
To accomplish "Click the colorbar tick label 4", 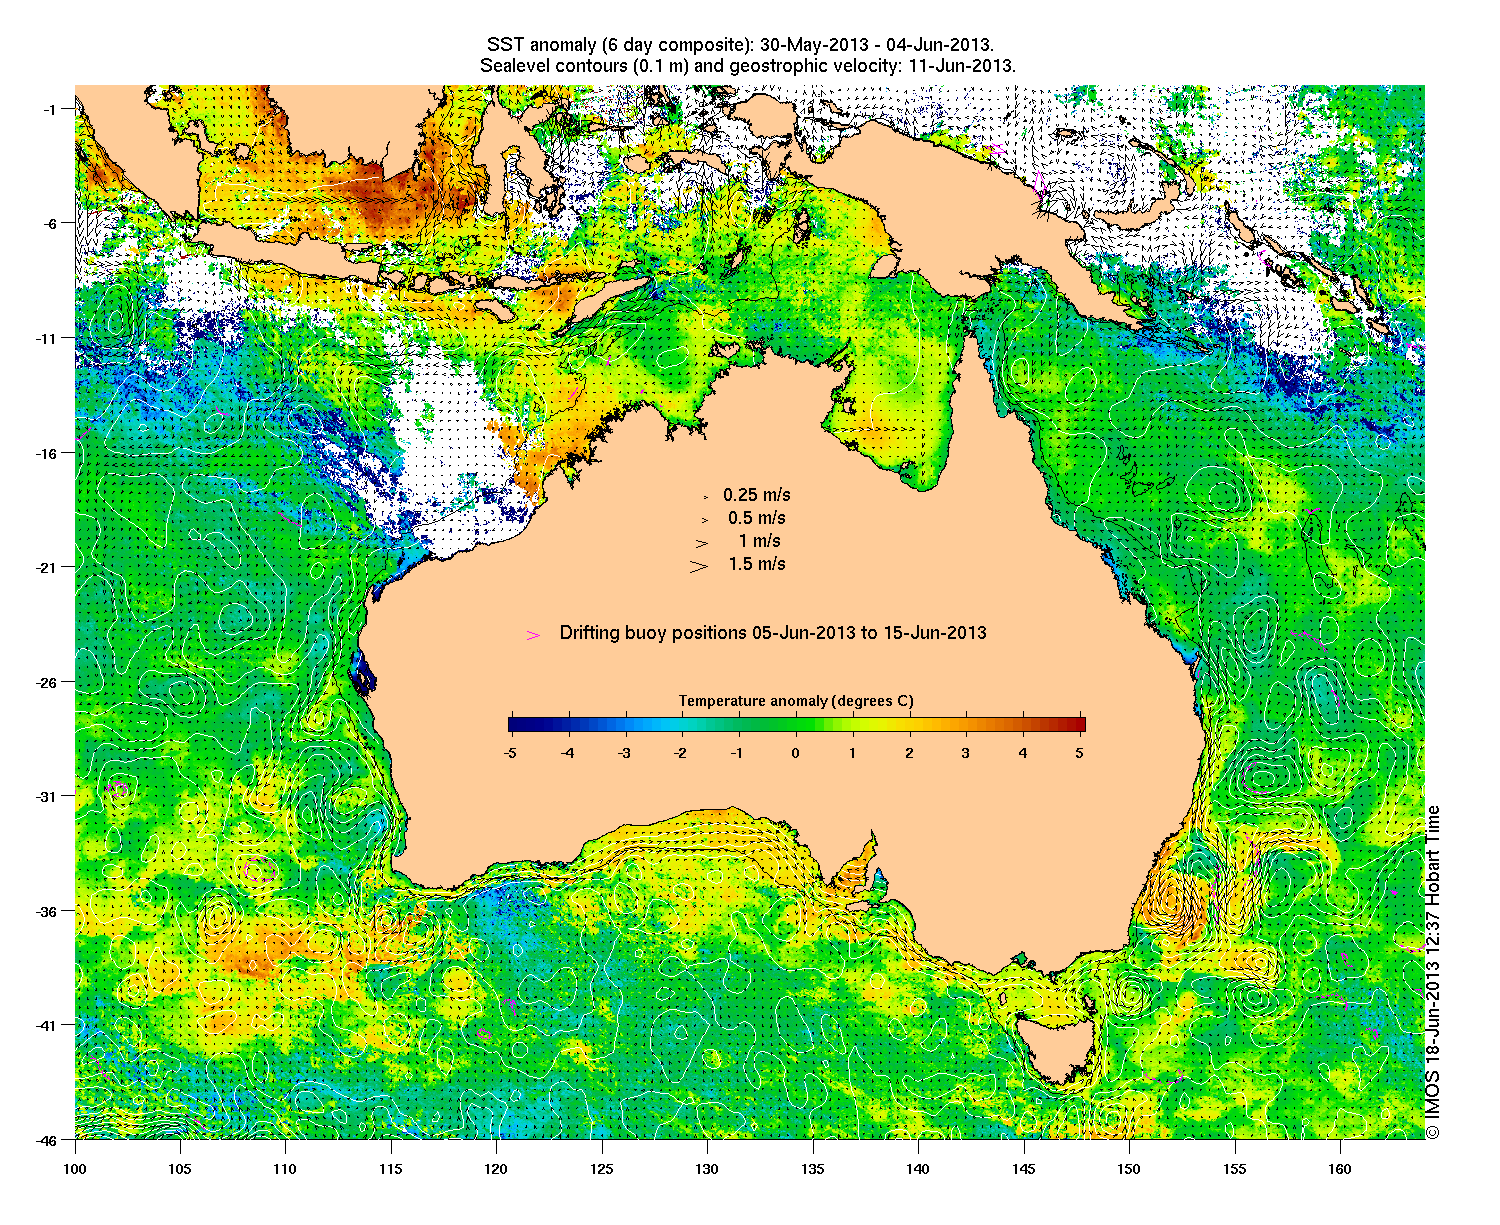I will pos(1023,753).
